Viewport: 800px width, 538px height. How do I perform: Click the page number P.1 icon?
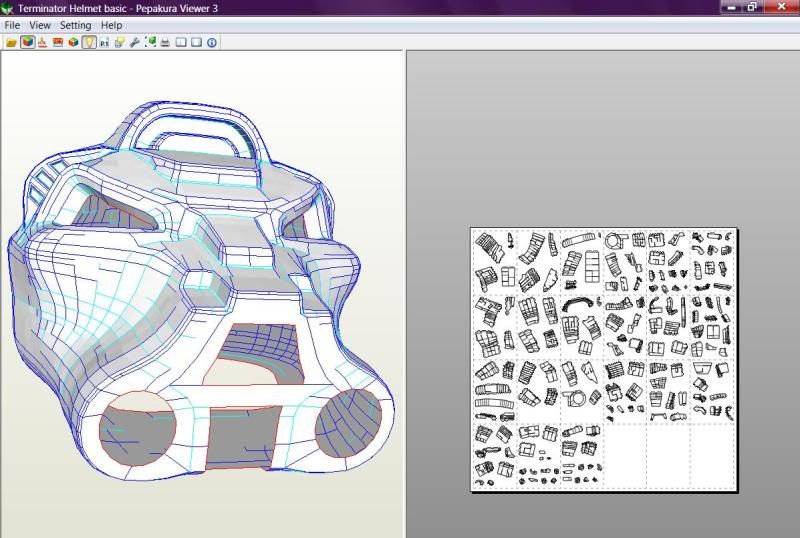[x=104, y=42]
